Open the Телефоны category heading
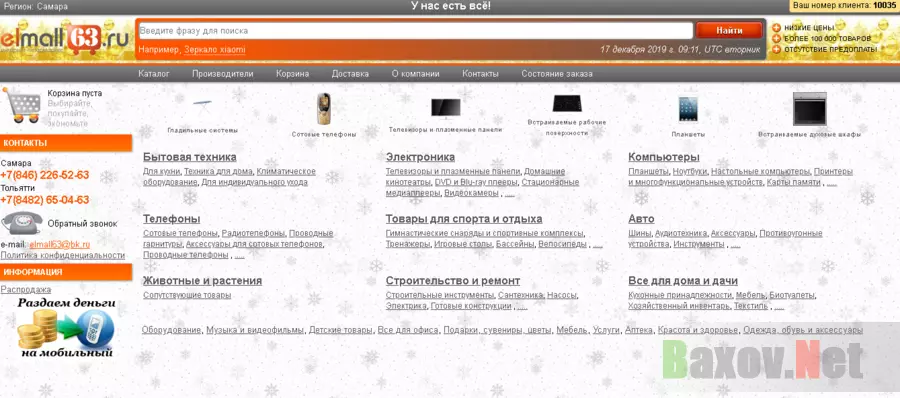900x398 pixels. (172, 219)
